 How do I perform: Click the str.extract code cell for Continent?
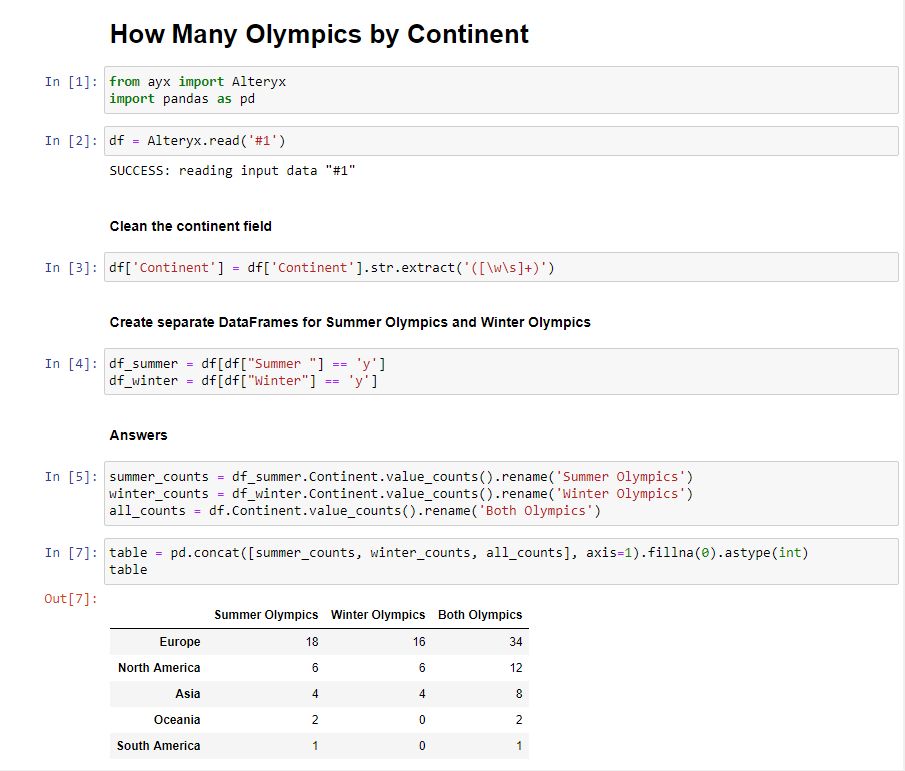[500, 268]
